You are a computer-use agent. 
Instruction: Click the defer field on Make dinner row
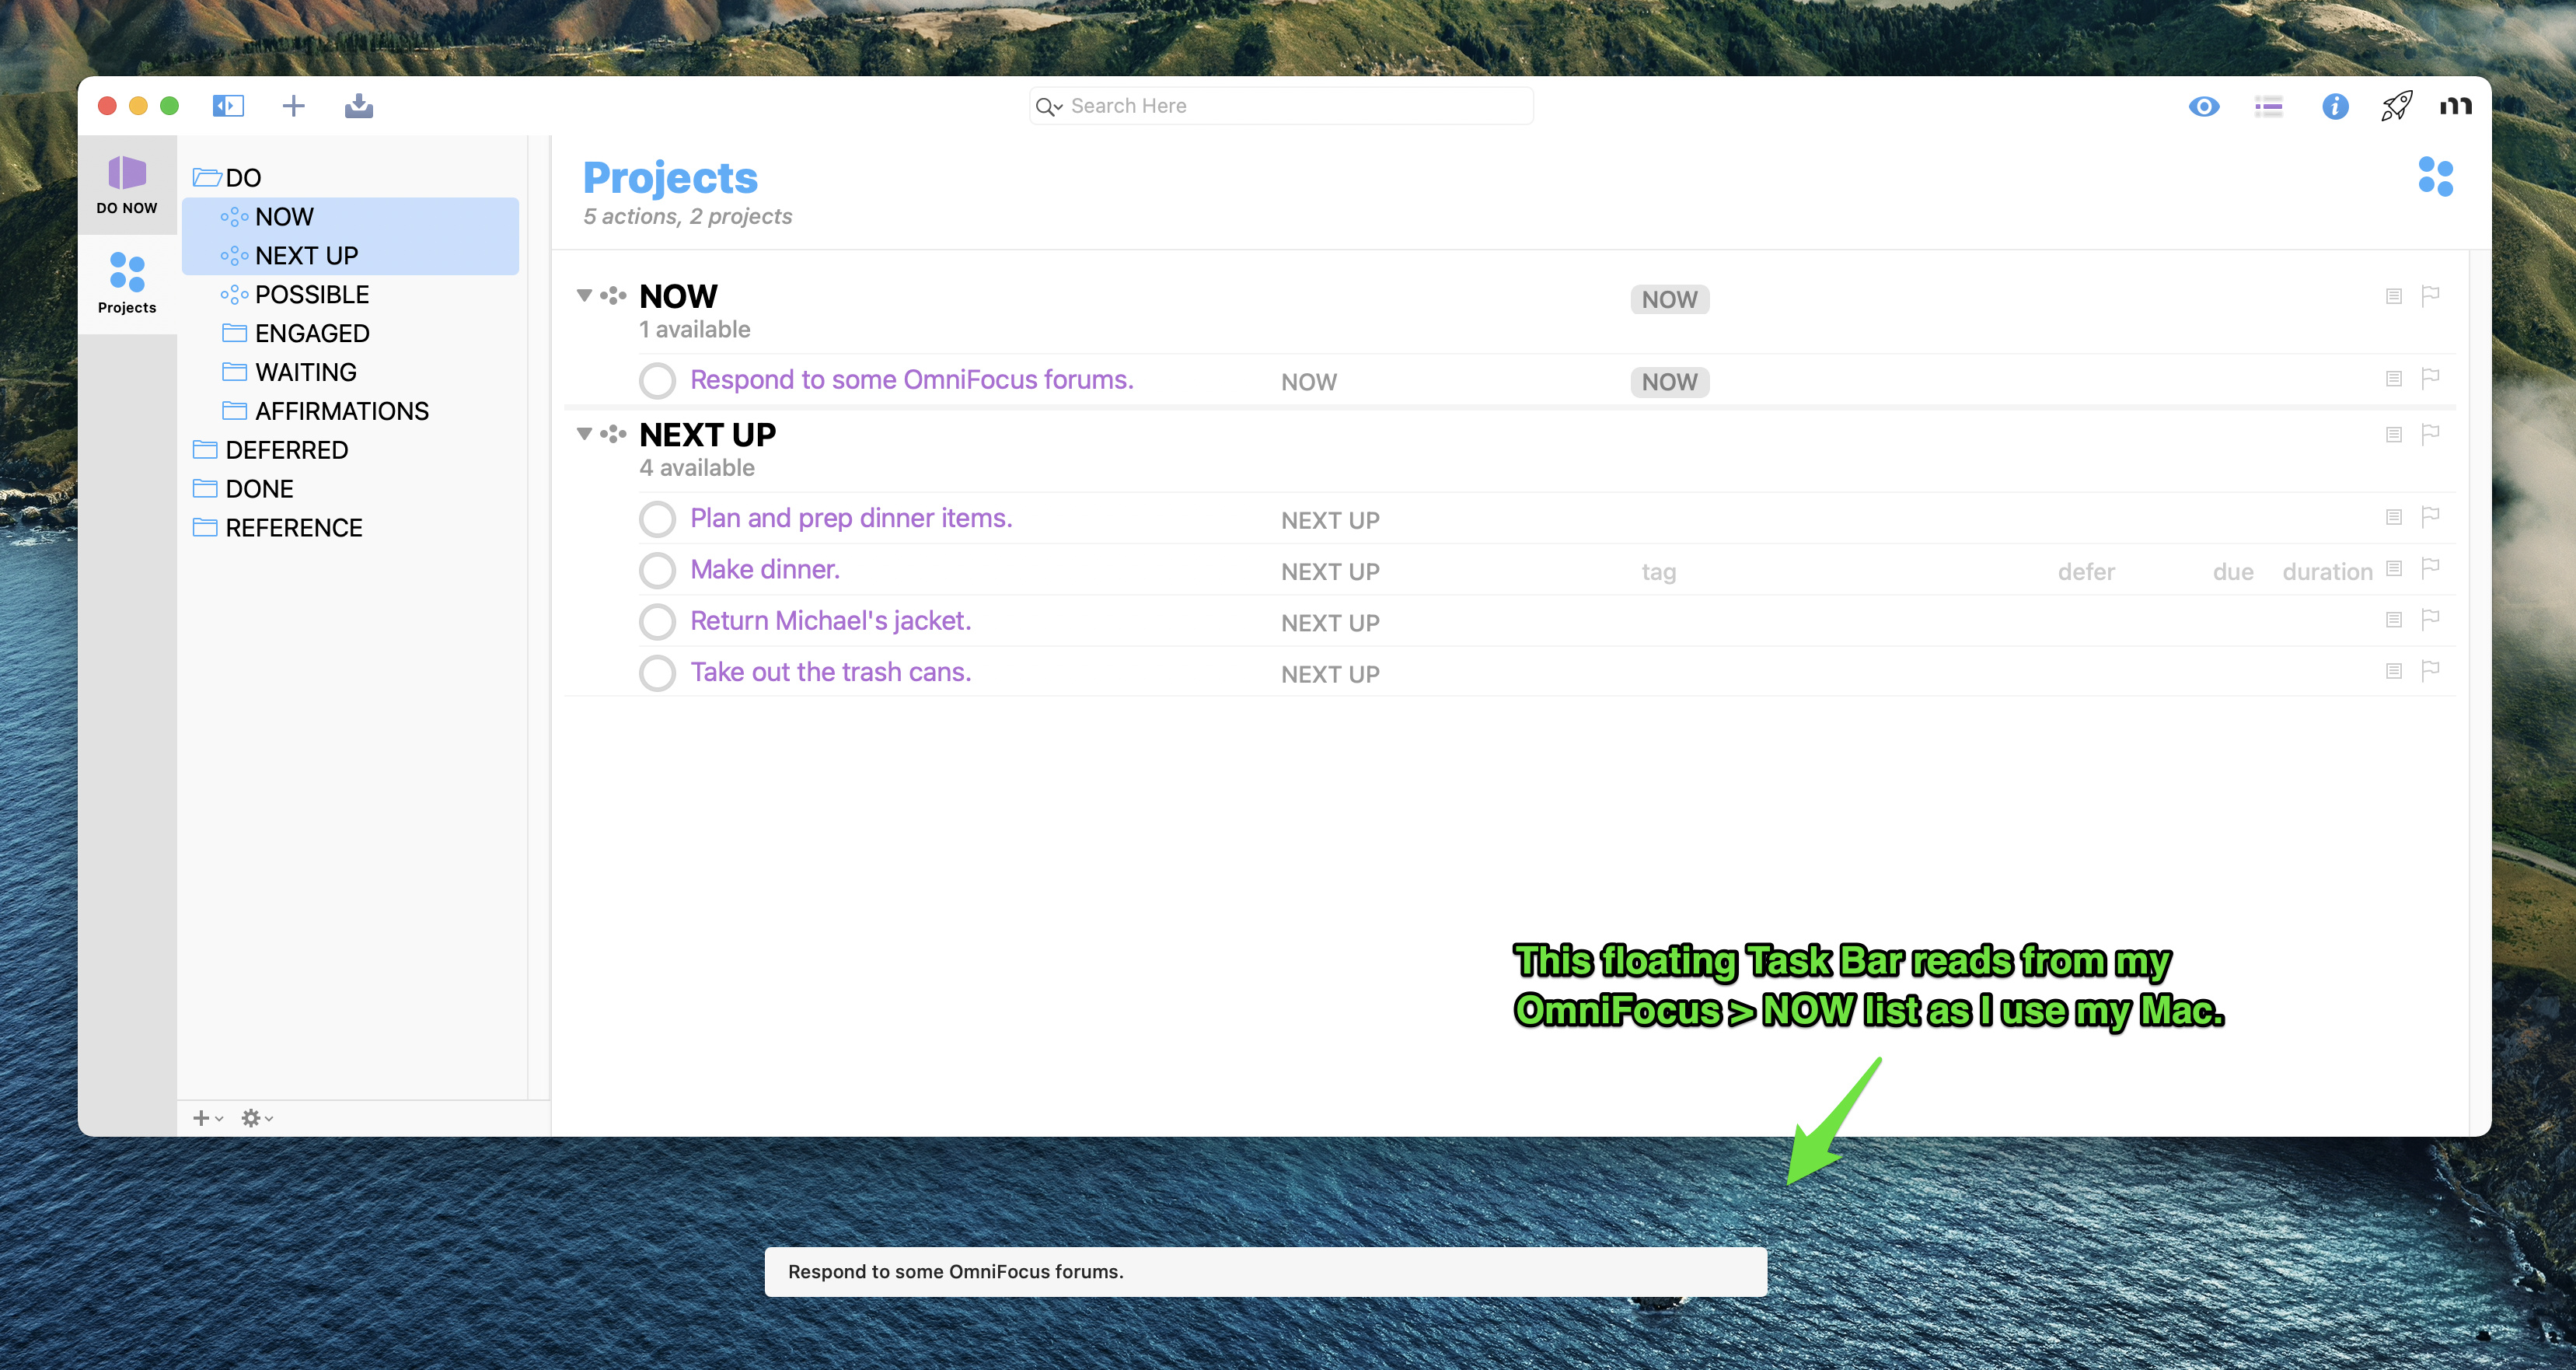coord(2086,573)
